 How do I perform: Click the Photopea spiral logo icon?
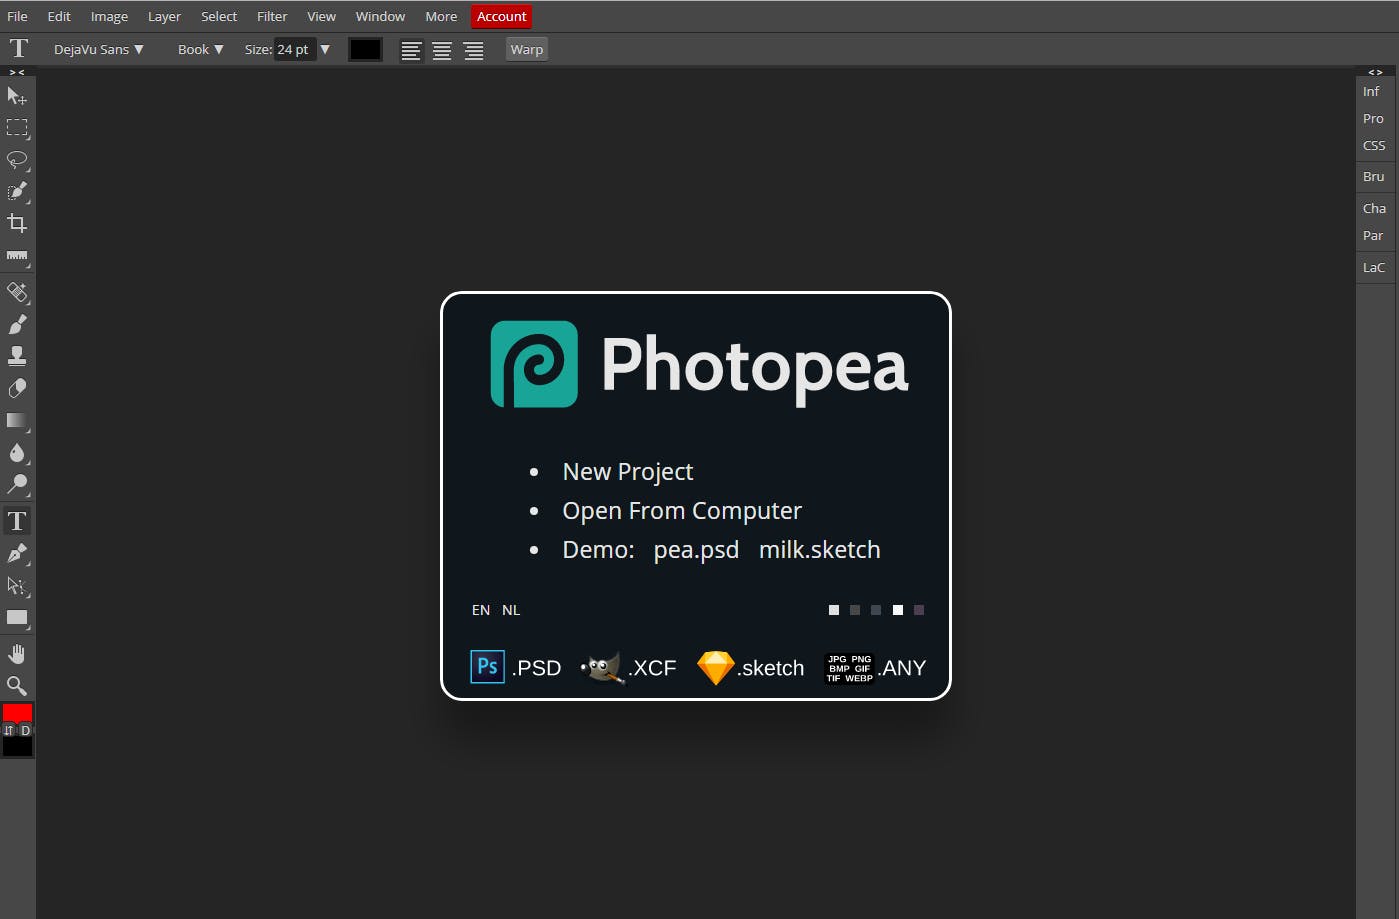click(534, 364)
